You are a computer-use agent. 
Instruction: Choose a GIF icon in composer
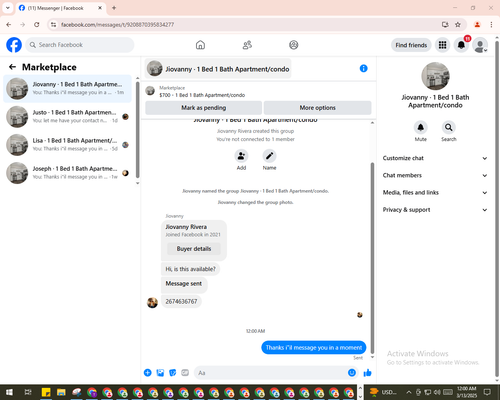point(185,373)
